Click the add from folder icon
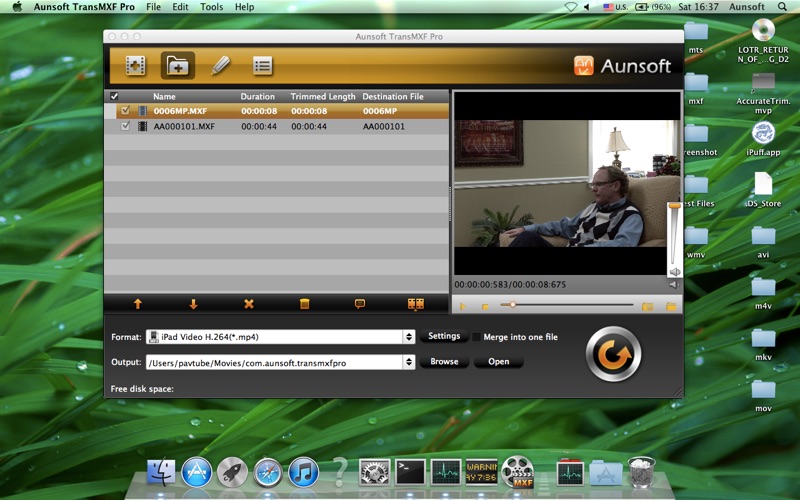800x500 pixels. coord(178,66)
